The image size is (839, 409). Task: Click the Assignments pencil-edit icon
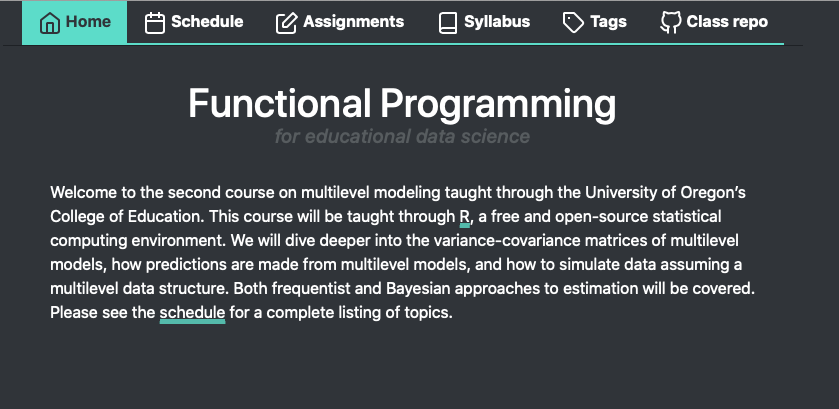(287, 23)
